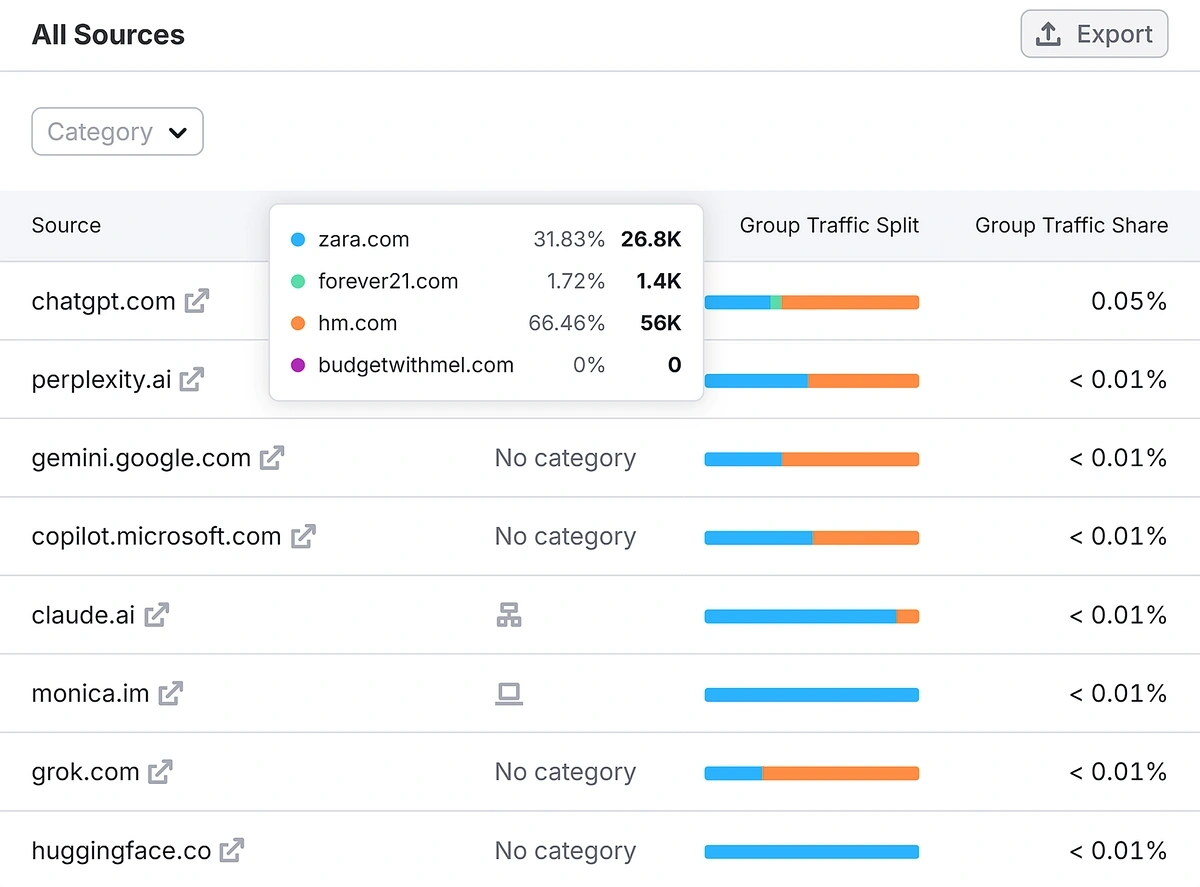Click the traffic split bar for grok.com

pyautogui.click(x=812, y=773)
